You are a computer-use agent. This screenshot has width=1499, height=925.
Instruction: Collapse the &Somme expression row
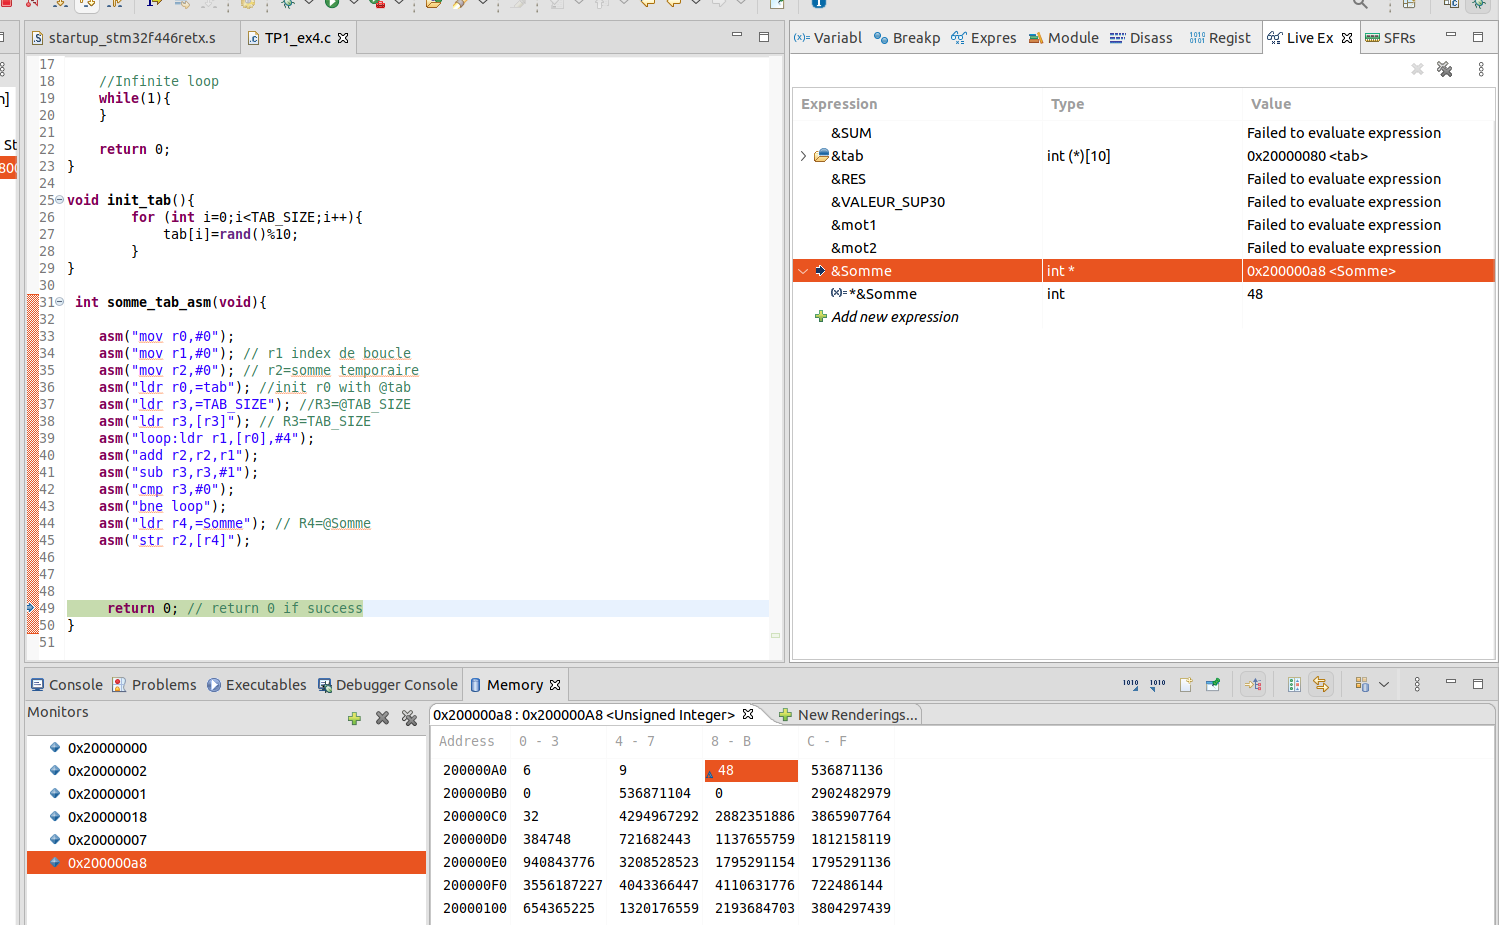coord(803,271)
